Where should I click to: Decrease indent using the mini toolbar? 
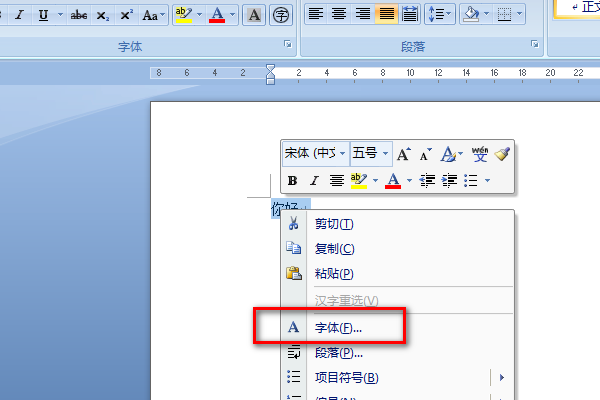pyautogui.click(x=427, y=180)
